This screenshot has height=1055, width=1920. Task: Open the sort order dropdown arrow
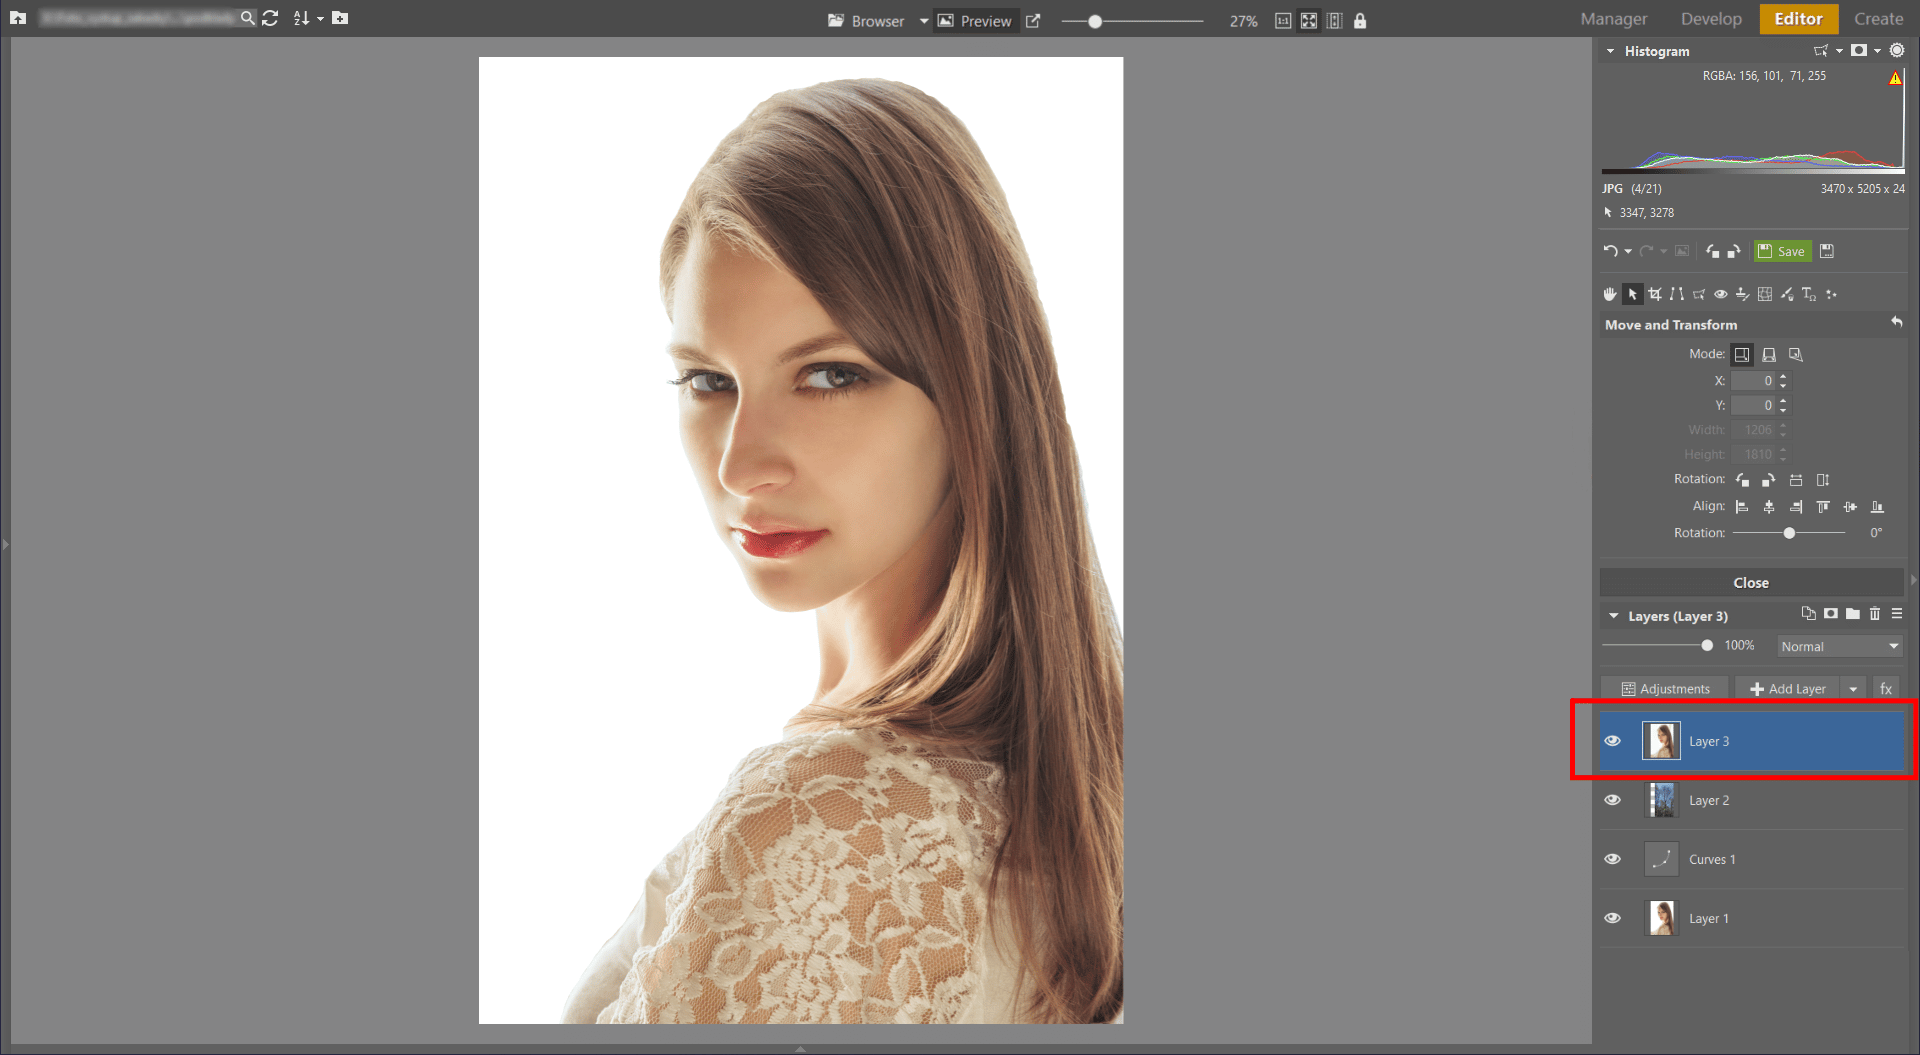320,19
